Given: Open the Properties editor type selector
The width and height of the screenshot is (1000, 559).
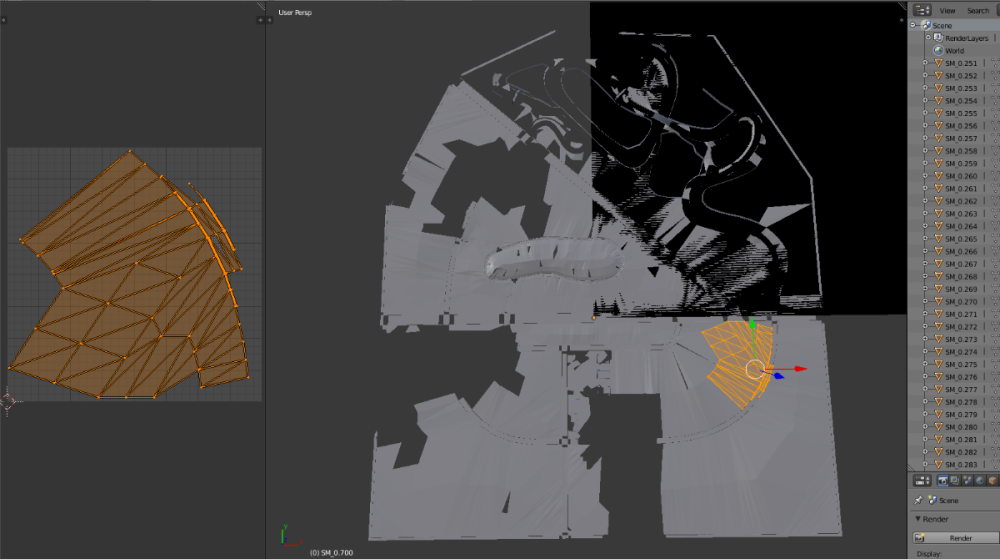Looking at the screenshot, I should point(922,481).
